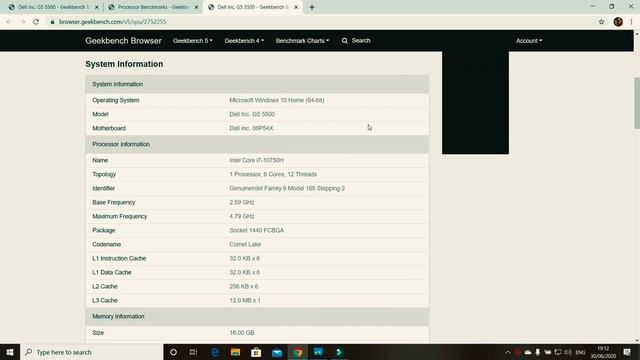Open the Geekbench 4 dropdown menu
Viewport: 640px width, 360px height.
(244, 41)
